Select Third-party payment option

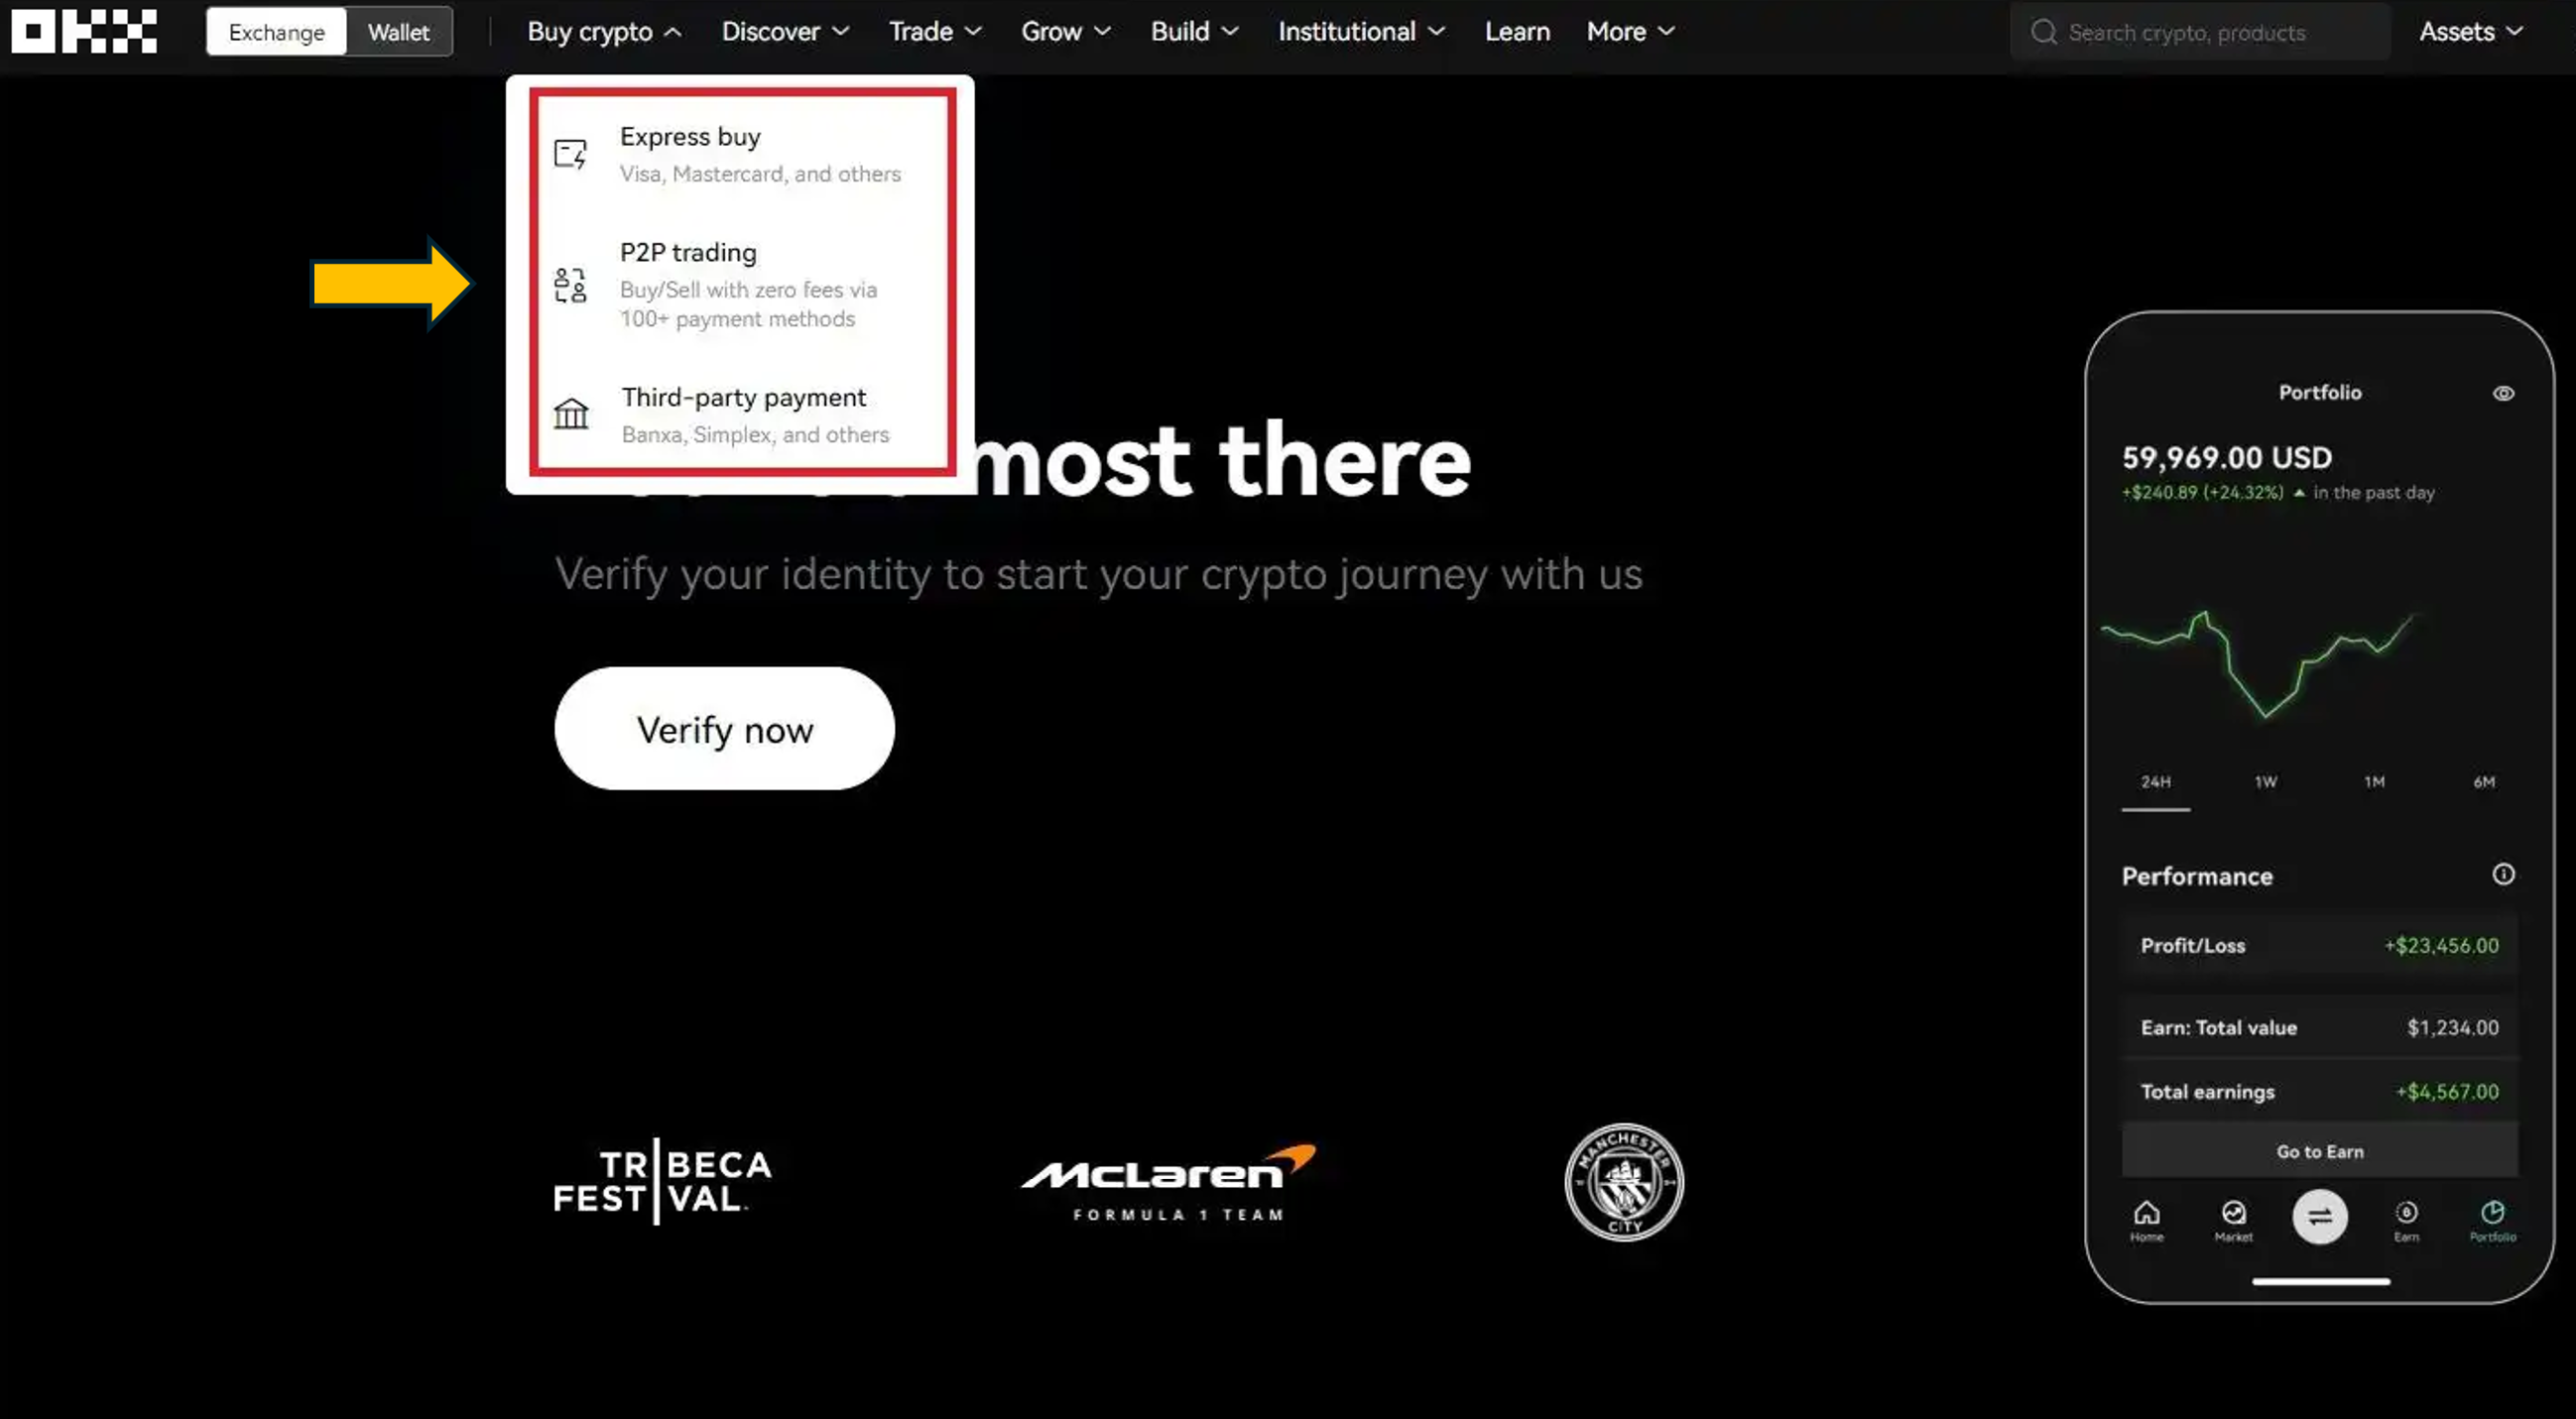tap(741, 414)
